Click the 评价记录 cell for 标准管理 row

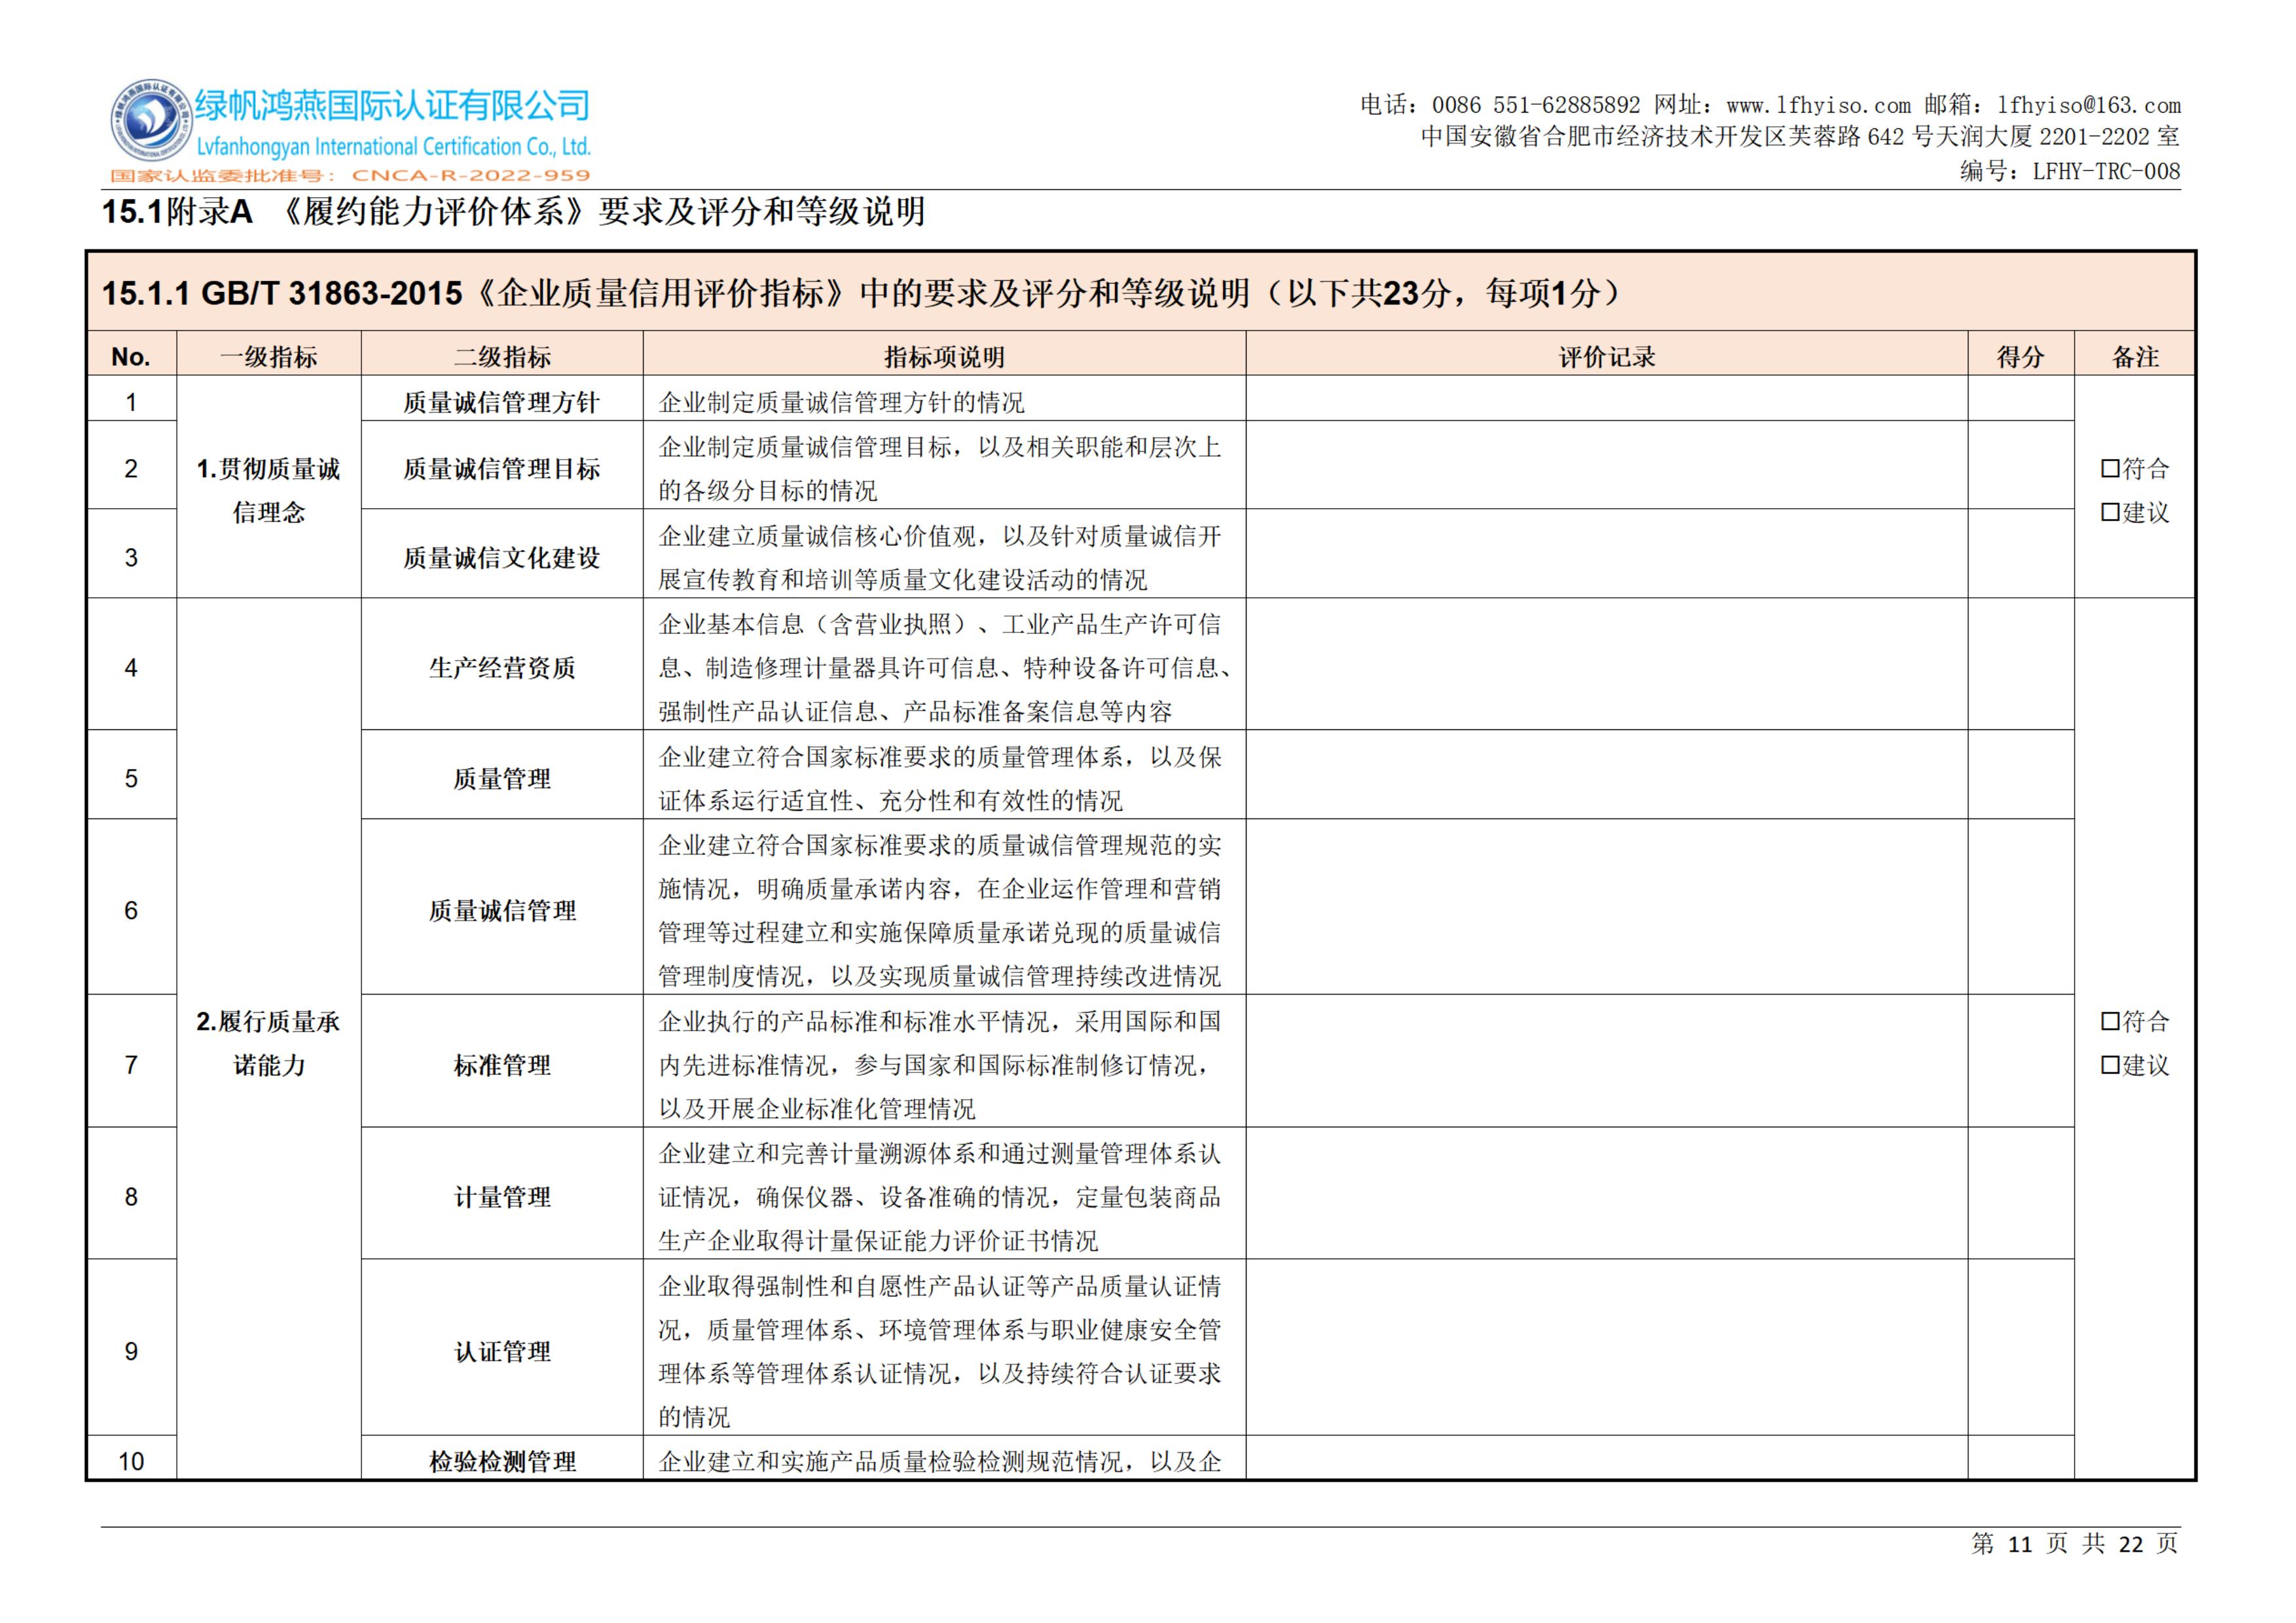click(x=1606, y=1060)
